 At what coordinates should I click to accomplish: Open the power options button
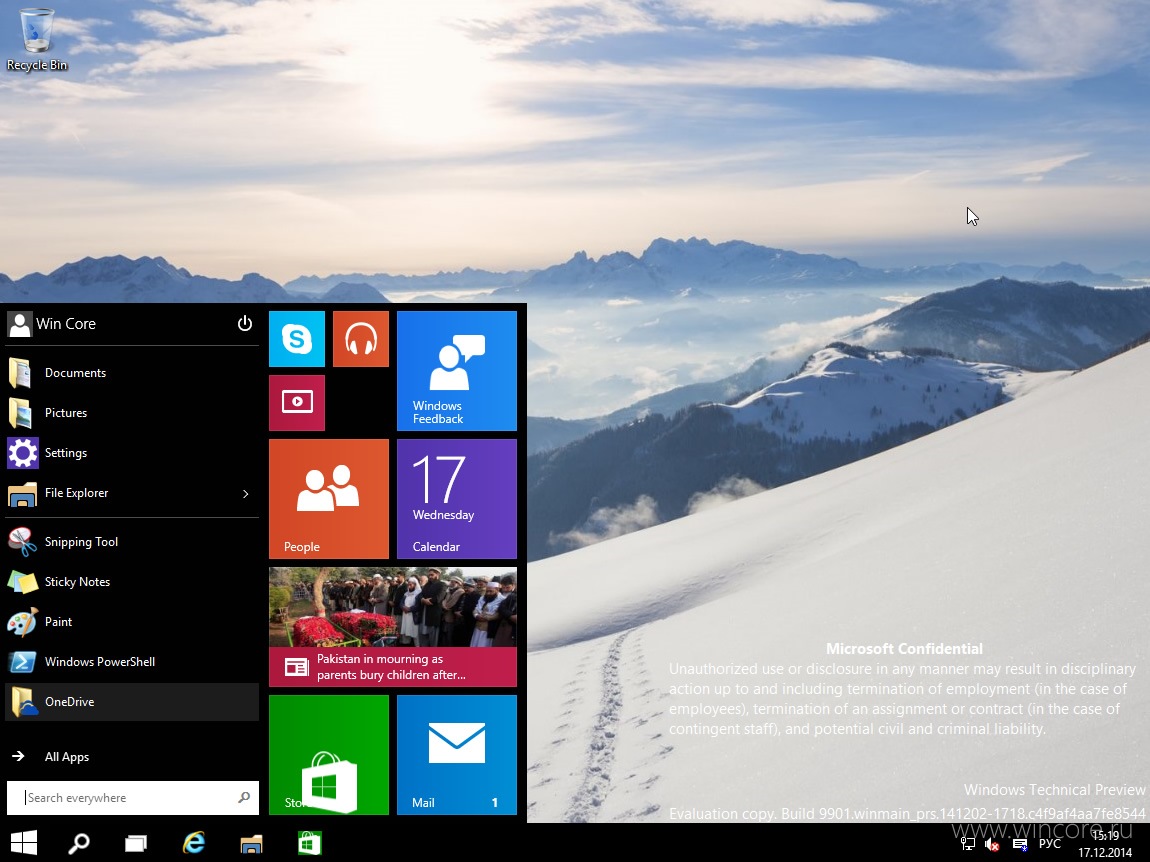[x=245, y=324]
